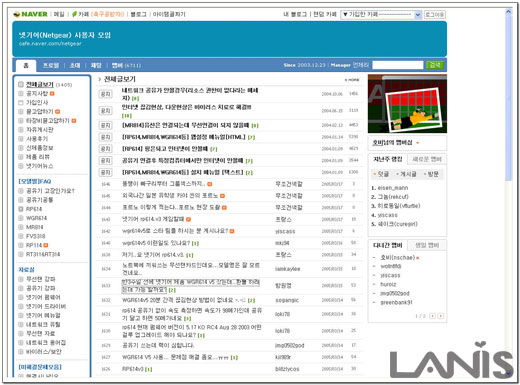
Task: Open post 'wgr614v5 이런일도 있나요?'
Action: click(156, 243)
